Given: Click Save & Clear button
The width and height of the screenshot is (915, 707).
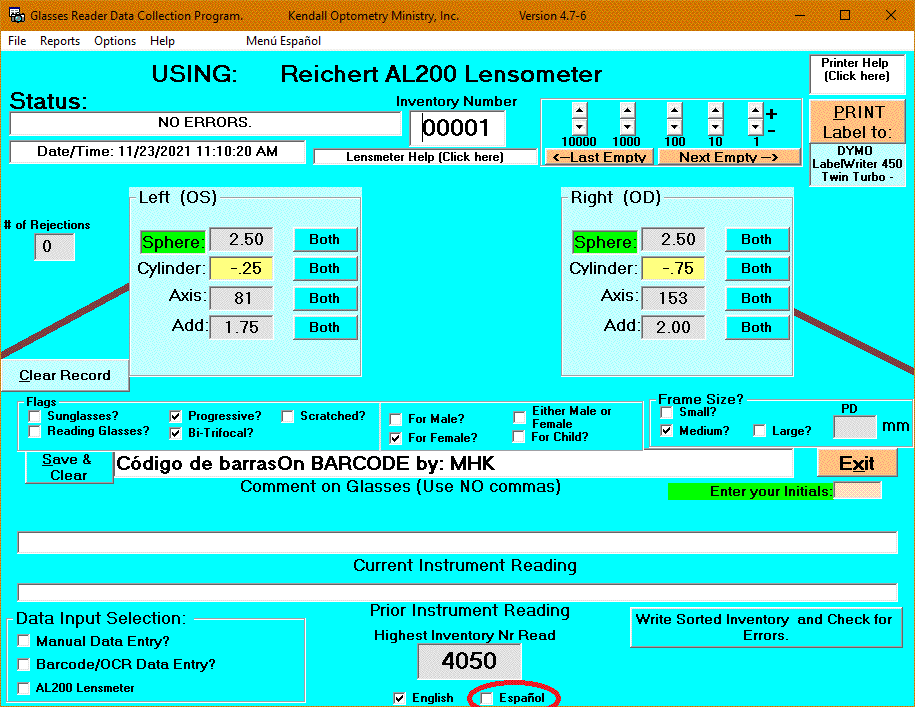Looking at the screenshot, I should click(69, 467).
